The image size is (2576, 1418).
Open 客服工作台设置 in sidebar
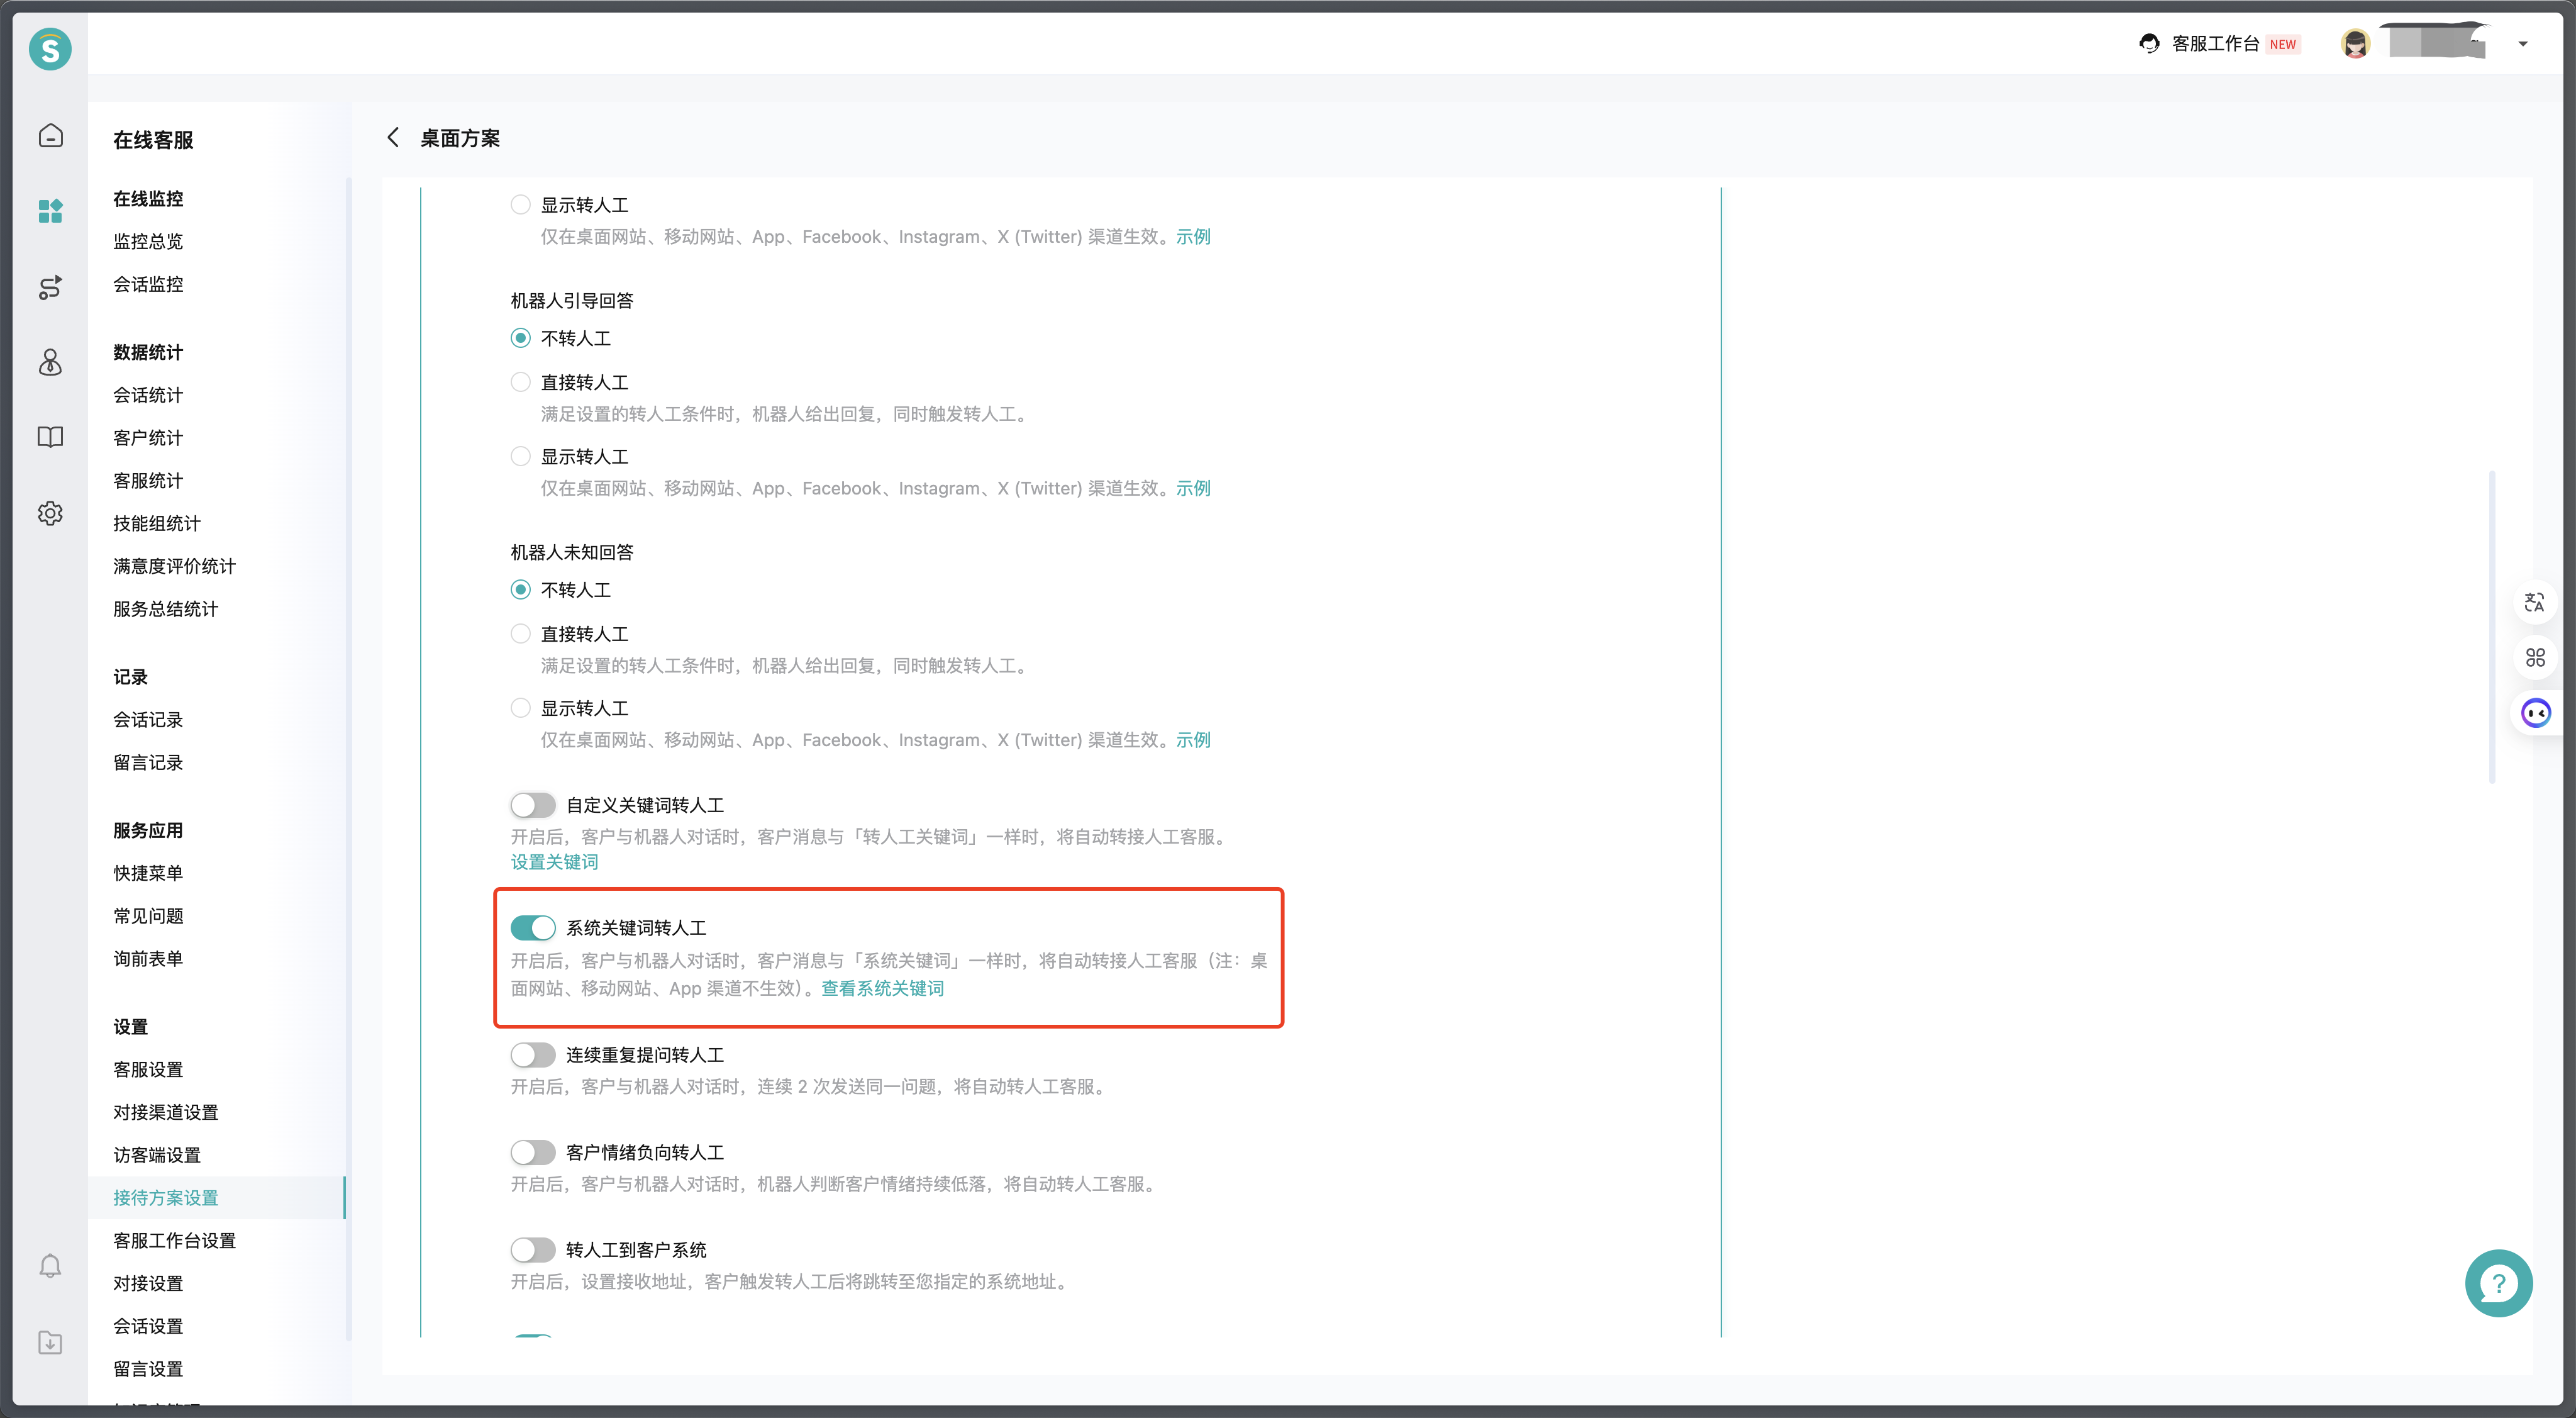click(x=174, y=1241)
